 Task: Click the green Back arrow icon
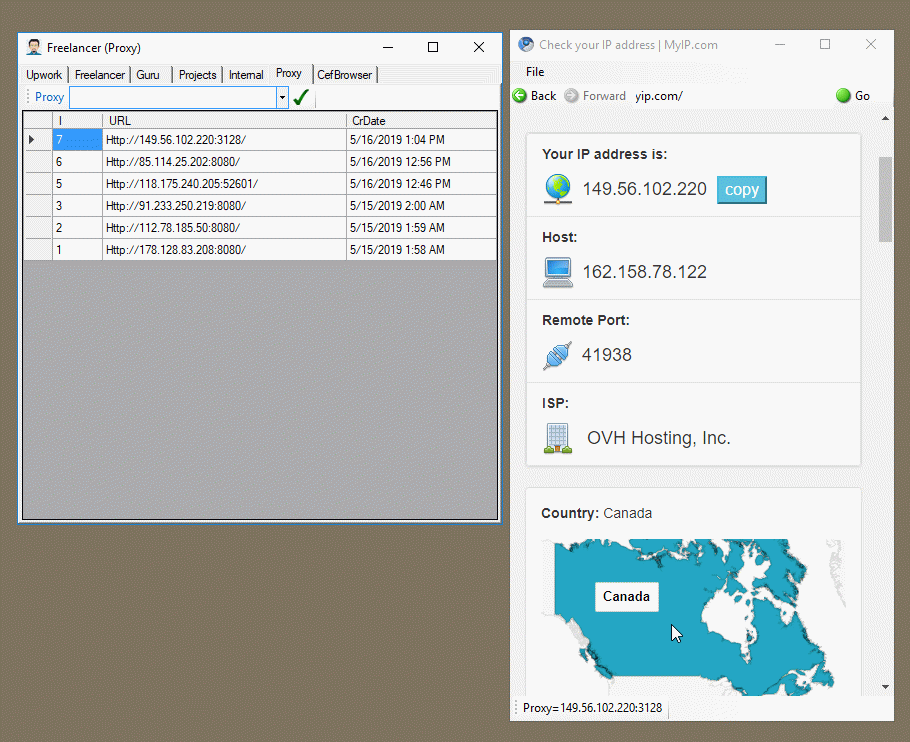[520, 96]
